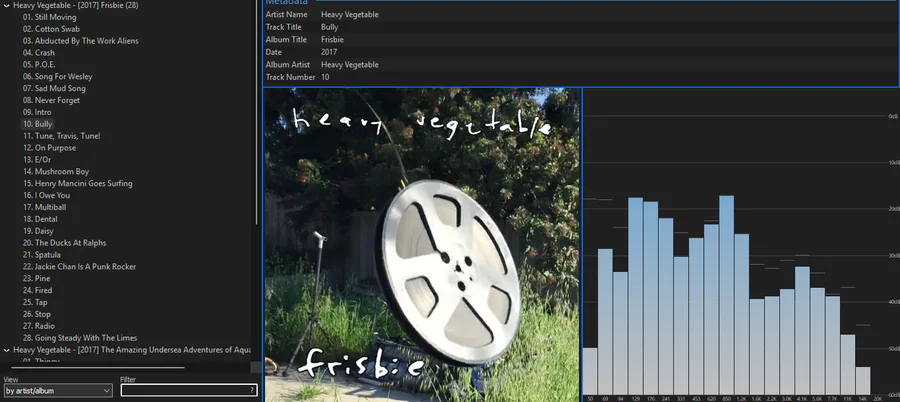
Task: Collapse the Frisbie (28) album node
Action: click(x=6, y=5)
